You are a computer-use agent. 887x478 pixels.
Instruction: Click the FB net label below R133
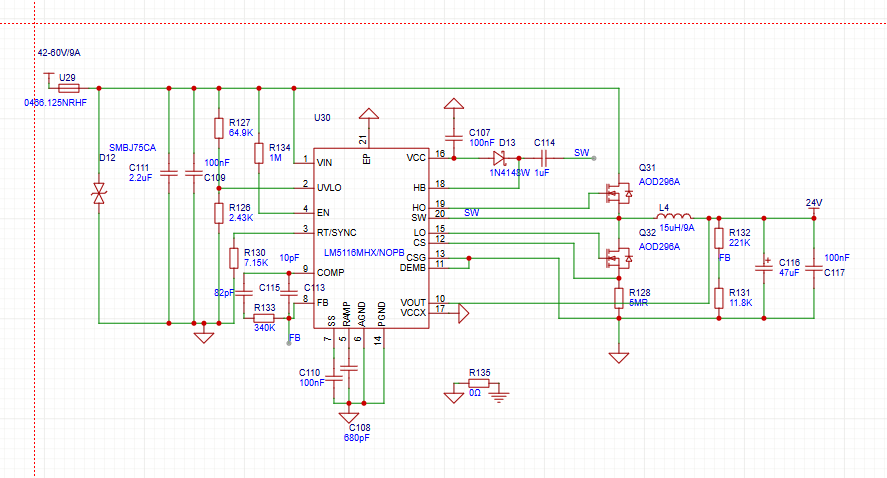pyautogui.click(x=295, y=338)
